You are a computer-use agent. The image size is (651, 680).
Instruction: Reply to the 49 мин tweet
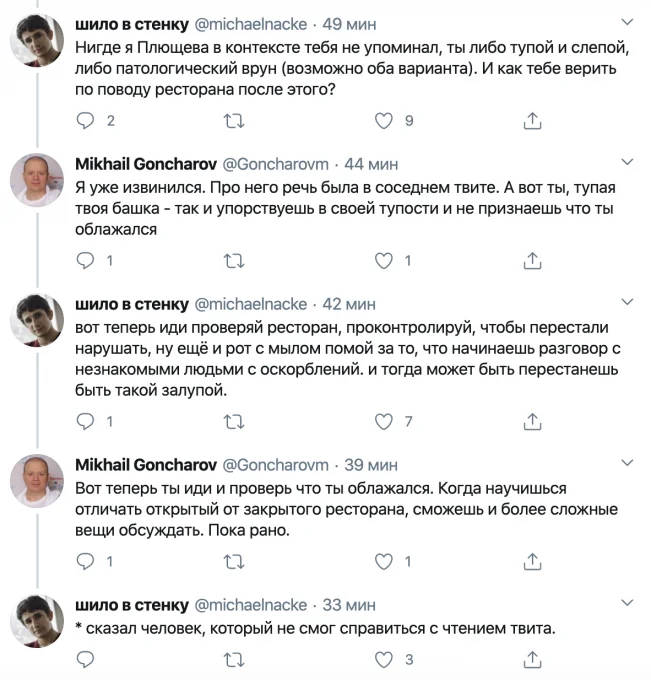point(85,121)
